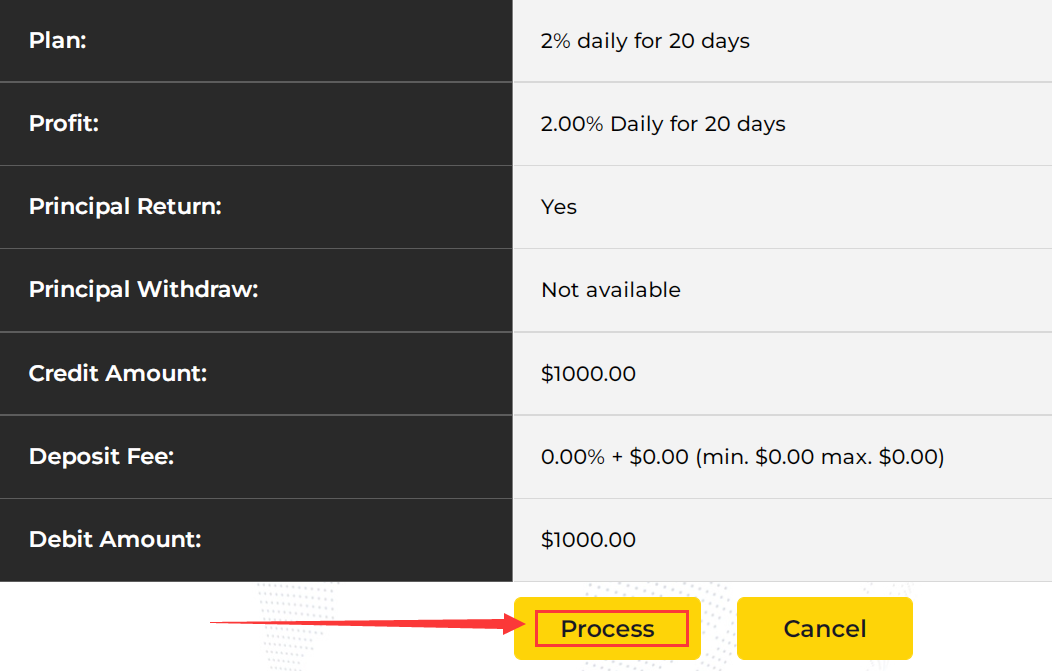The image size is (1052, 671).
Task: Click the 'Yes' principal return value
Action: click(x=559, y=207)
